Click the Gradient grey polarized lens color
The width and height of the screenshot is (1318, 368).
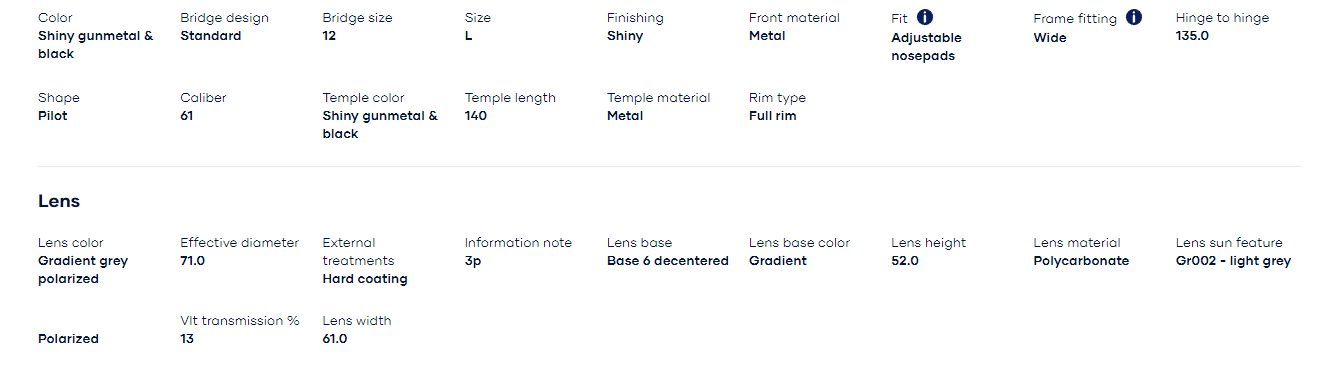coord(83,270)
